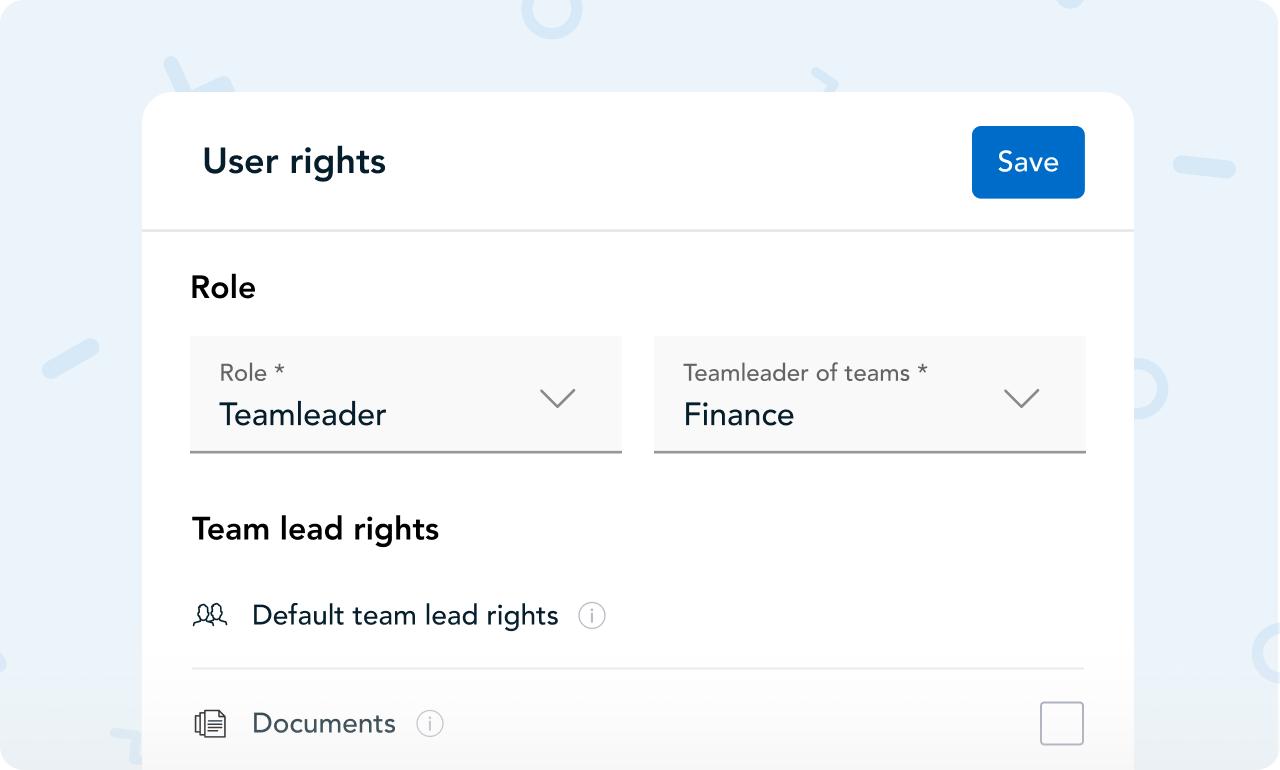Click the Role section heading

[x=223, y=288]
